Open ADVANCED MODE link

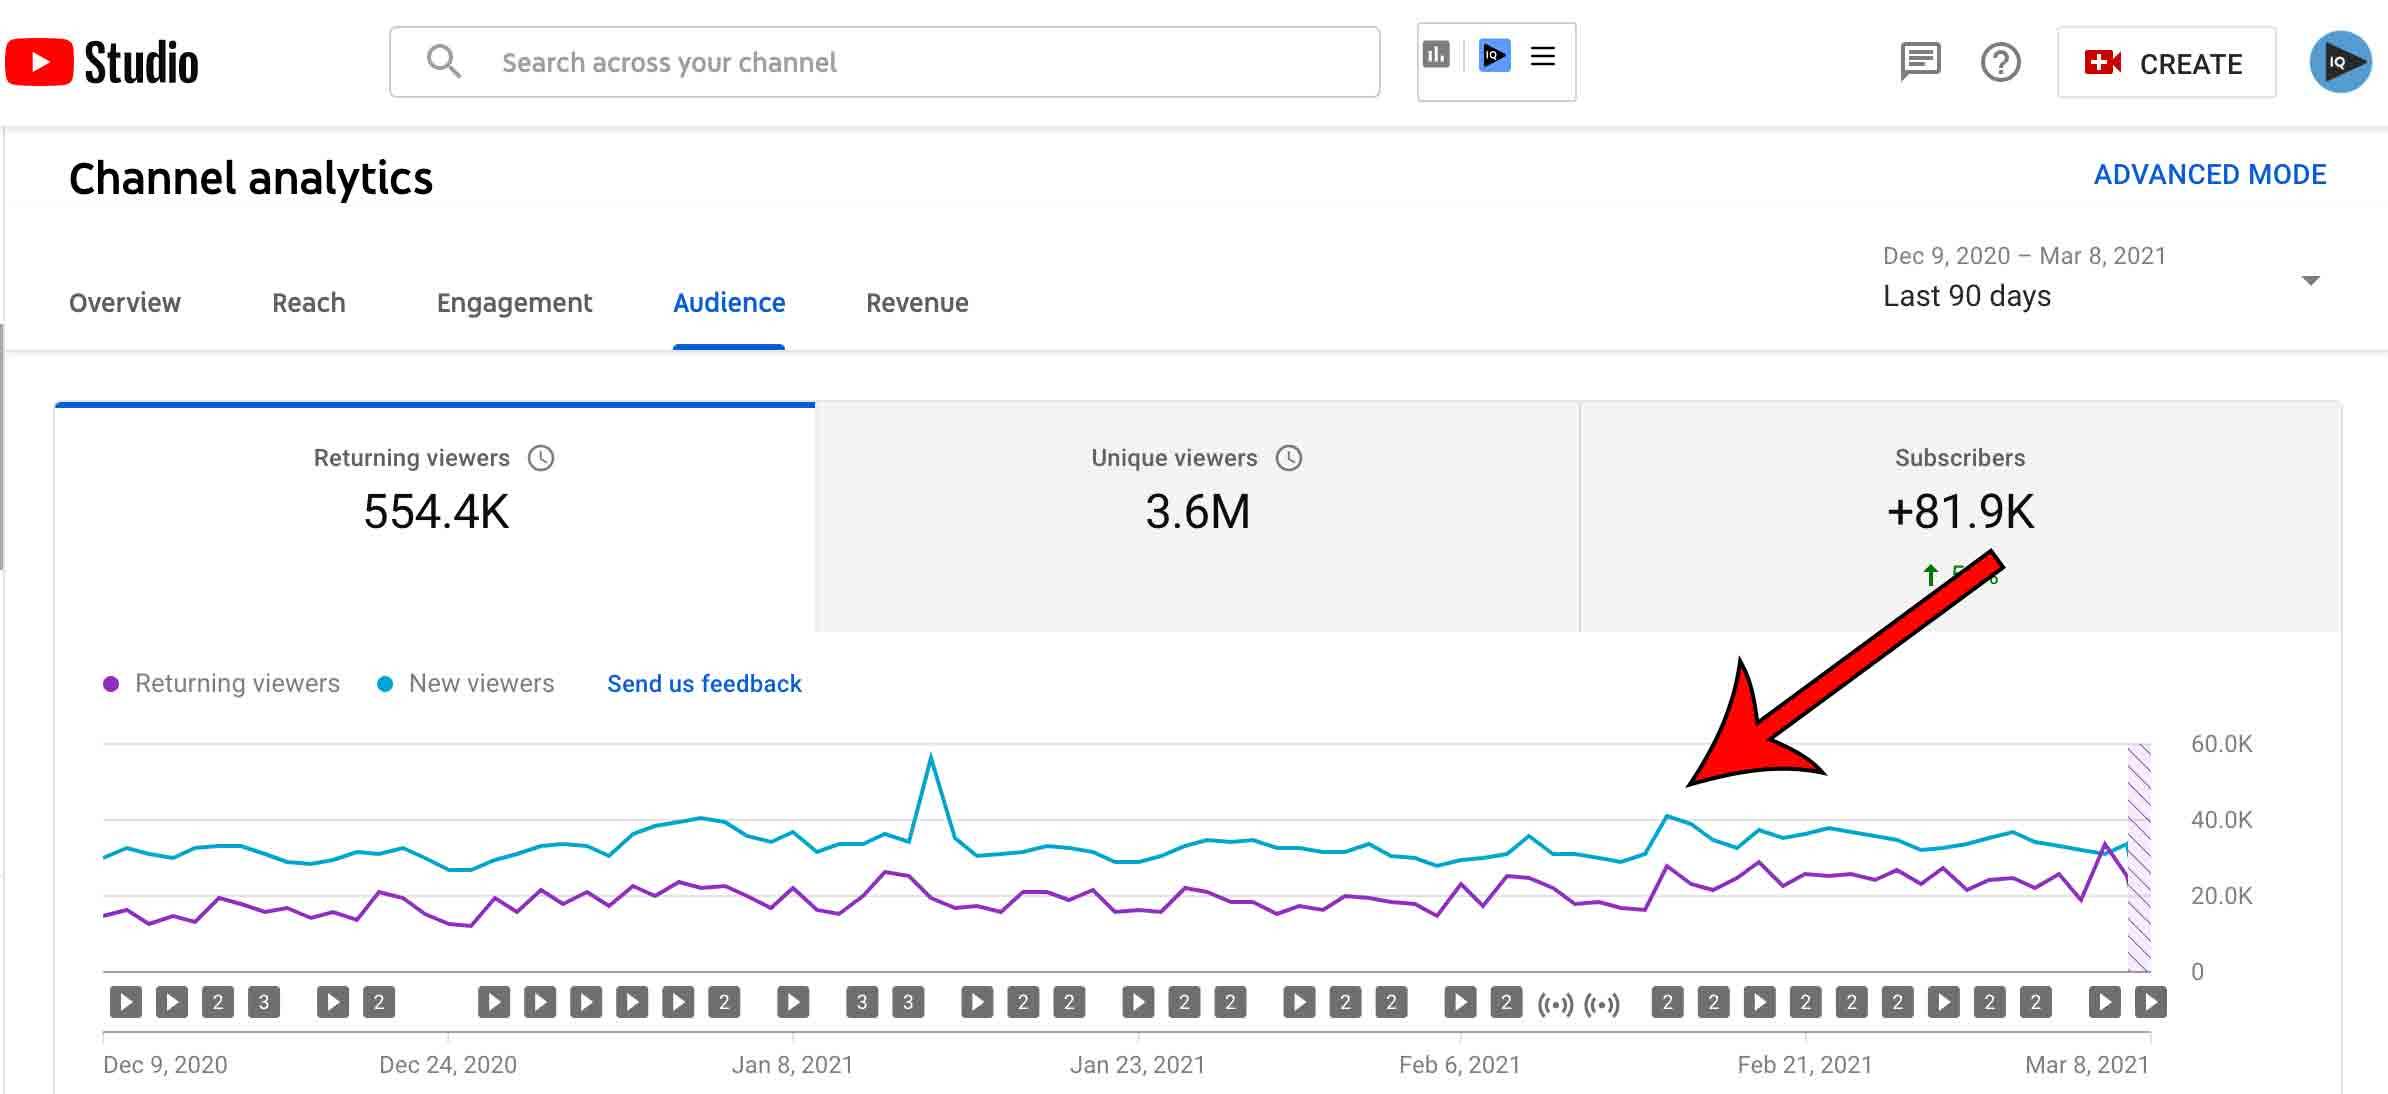pos(2210,175)
